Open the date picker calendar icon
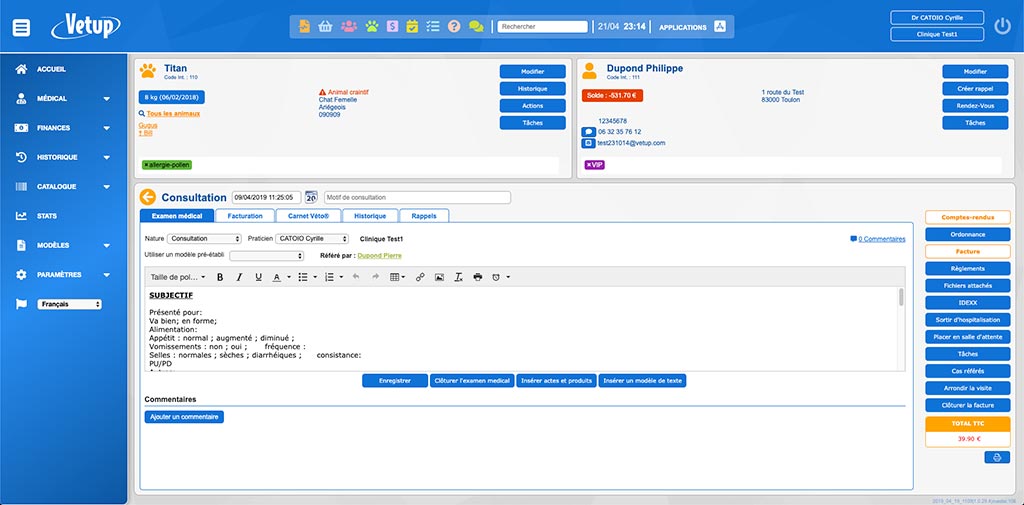This screenshot has width=1024, height=505. click(311, 197)
